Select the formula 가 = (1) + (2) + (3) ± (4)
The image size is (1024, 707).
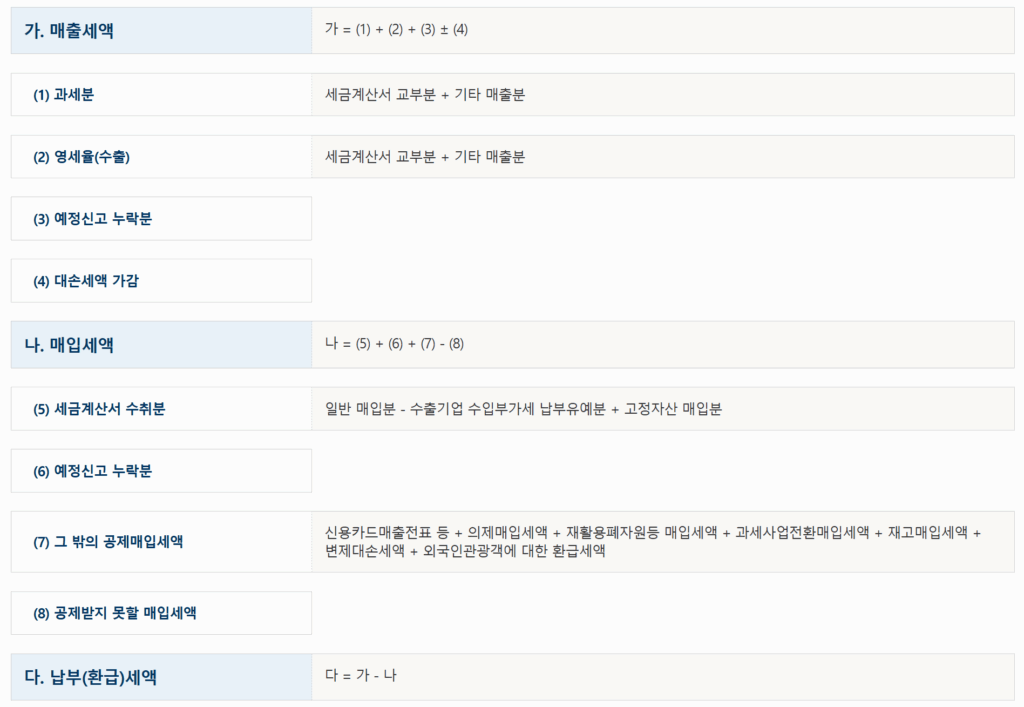click(x=397, y=30)
